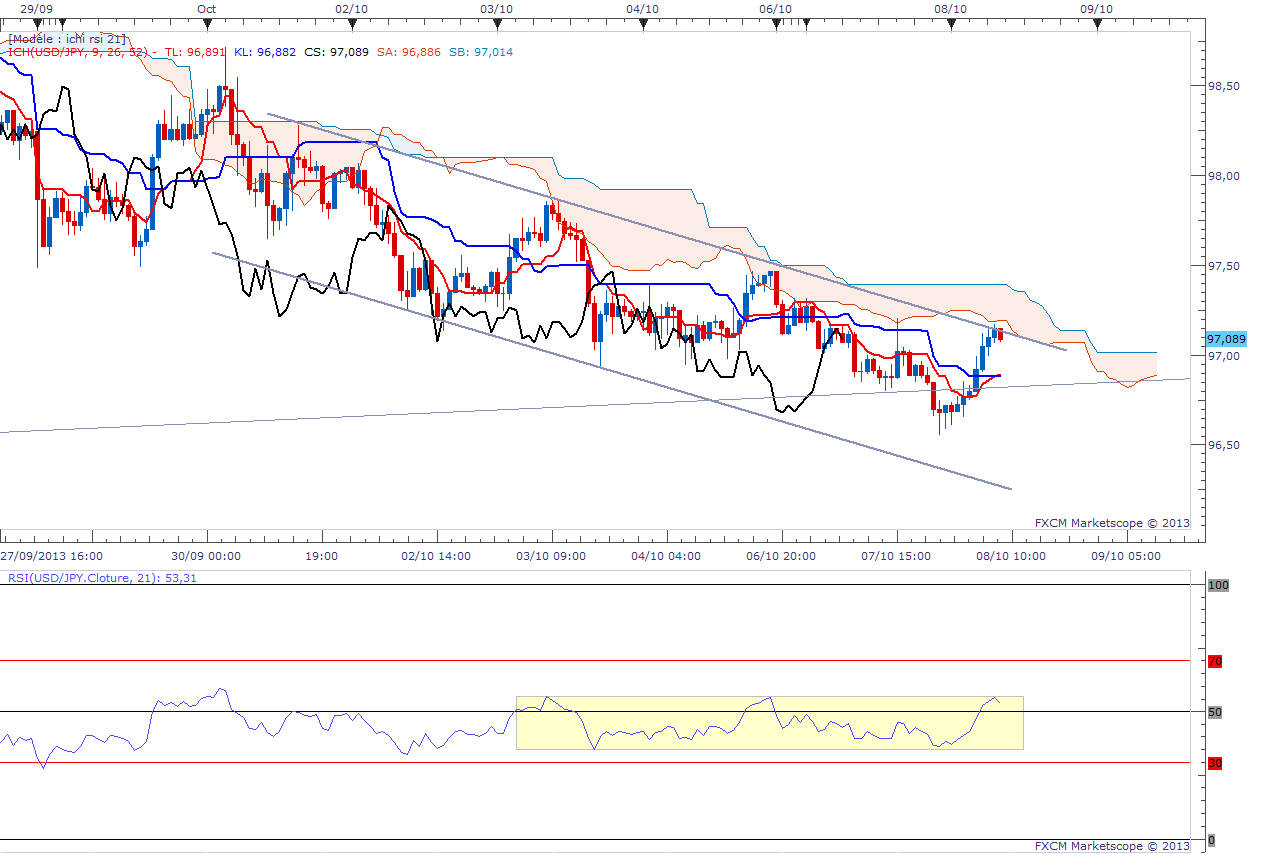Click the SB: 97,014 Senkou B value

click(x=481, y=52)
